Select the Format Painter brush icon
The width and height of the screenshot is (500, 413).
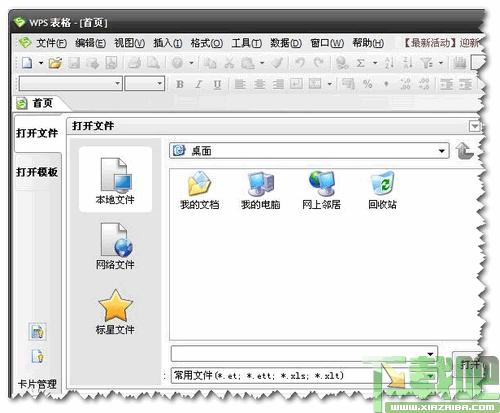click(x=277, y=63)
